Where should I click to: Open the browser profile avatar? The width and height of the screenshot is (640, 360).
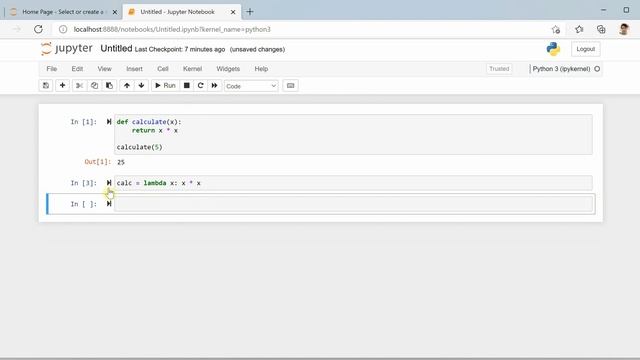pos(624,29)
